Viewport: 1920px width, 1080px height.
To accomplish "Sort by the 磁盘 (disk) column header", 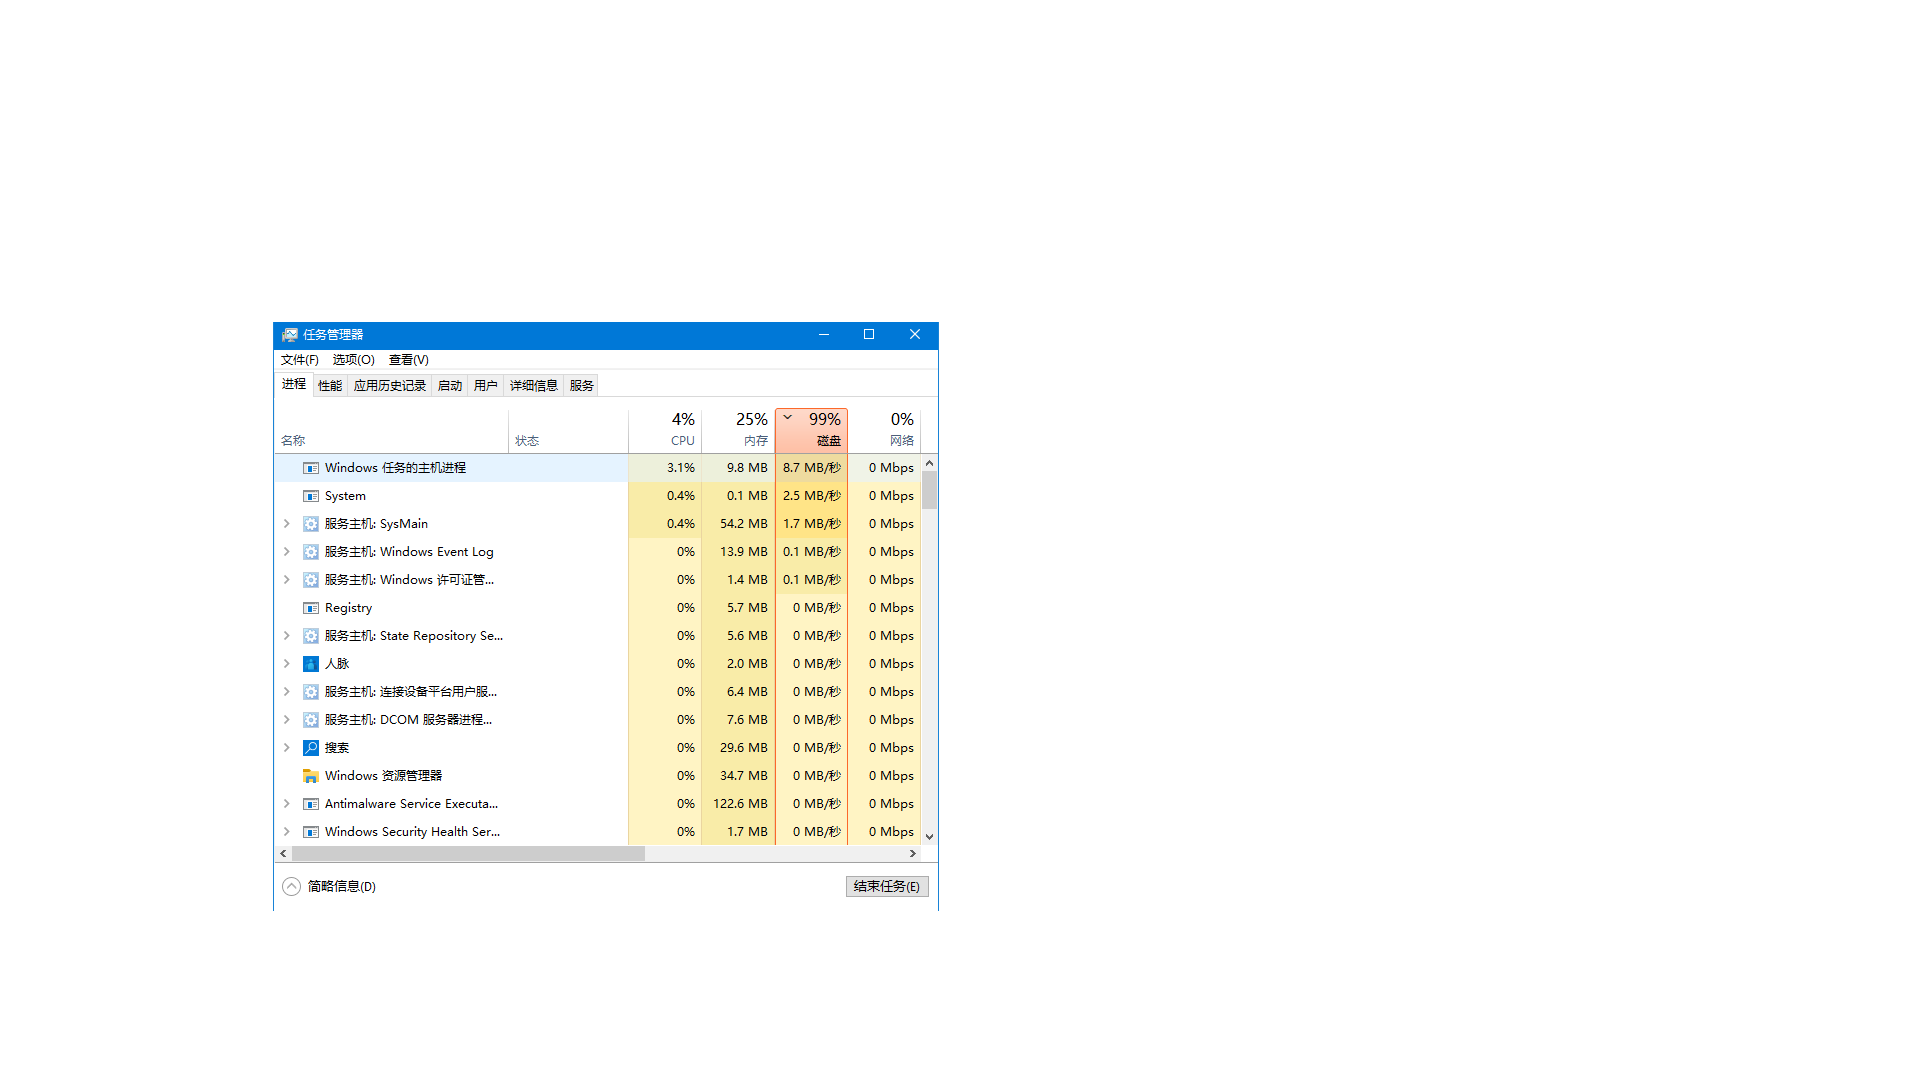I will tap(812, 430).
